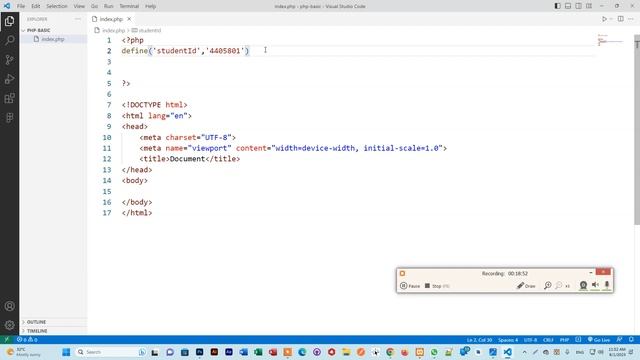The height and width of the screenshot is (360, 640).
Task: Open editor More Actions ellipsis
Action: click(631, 19)
